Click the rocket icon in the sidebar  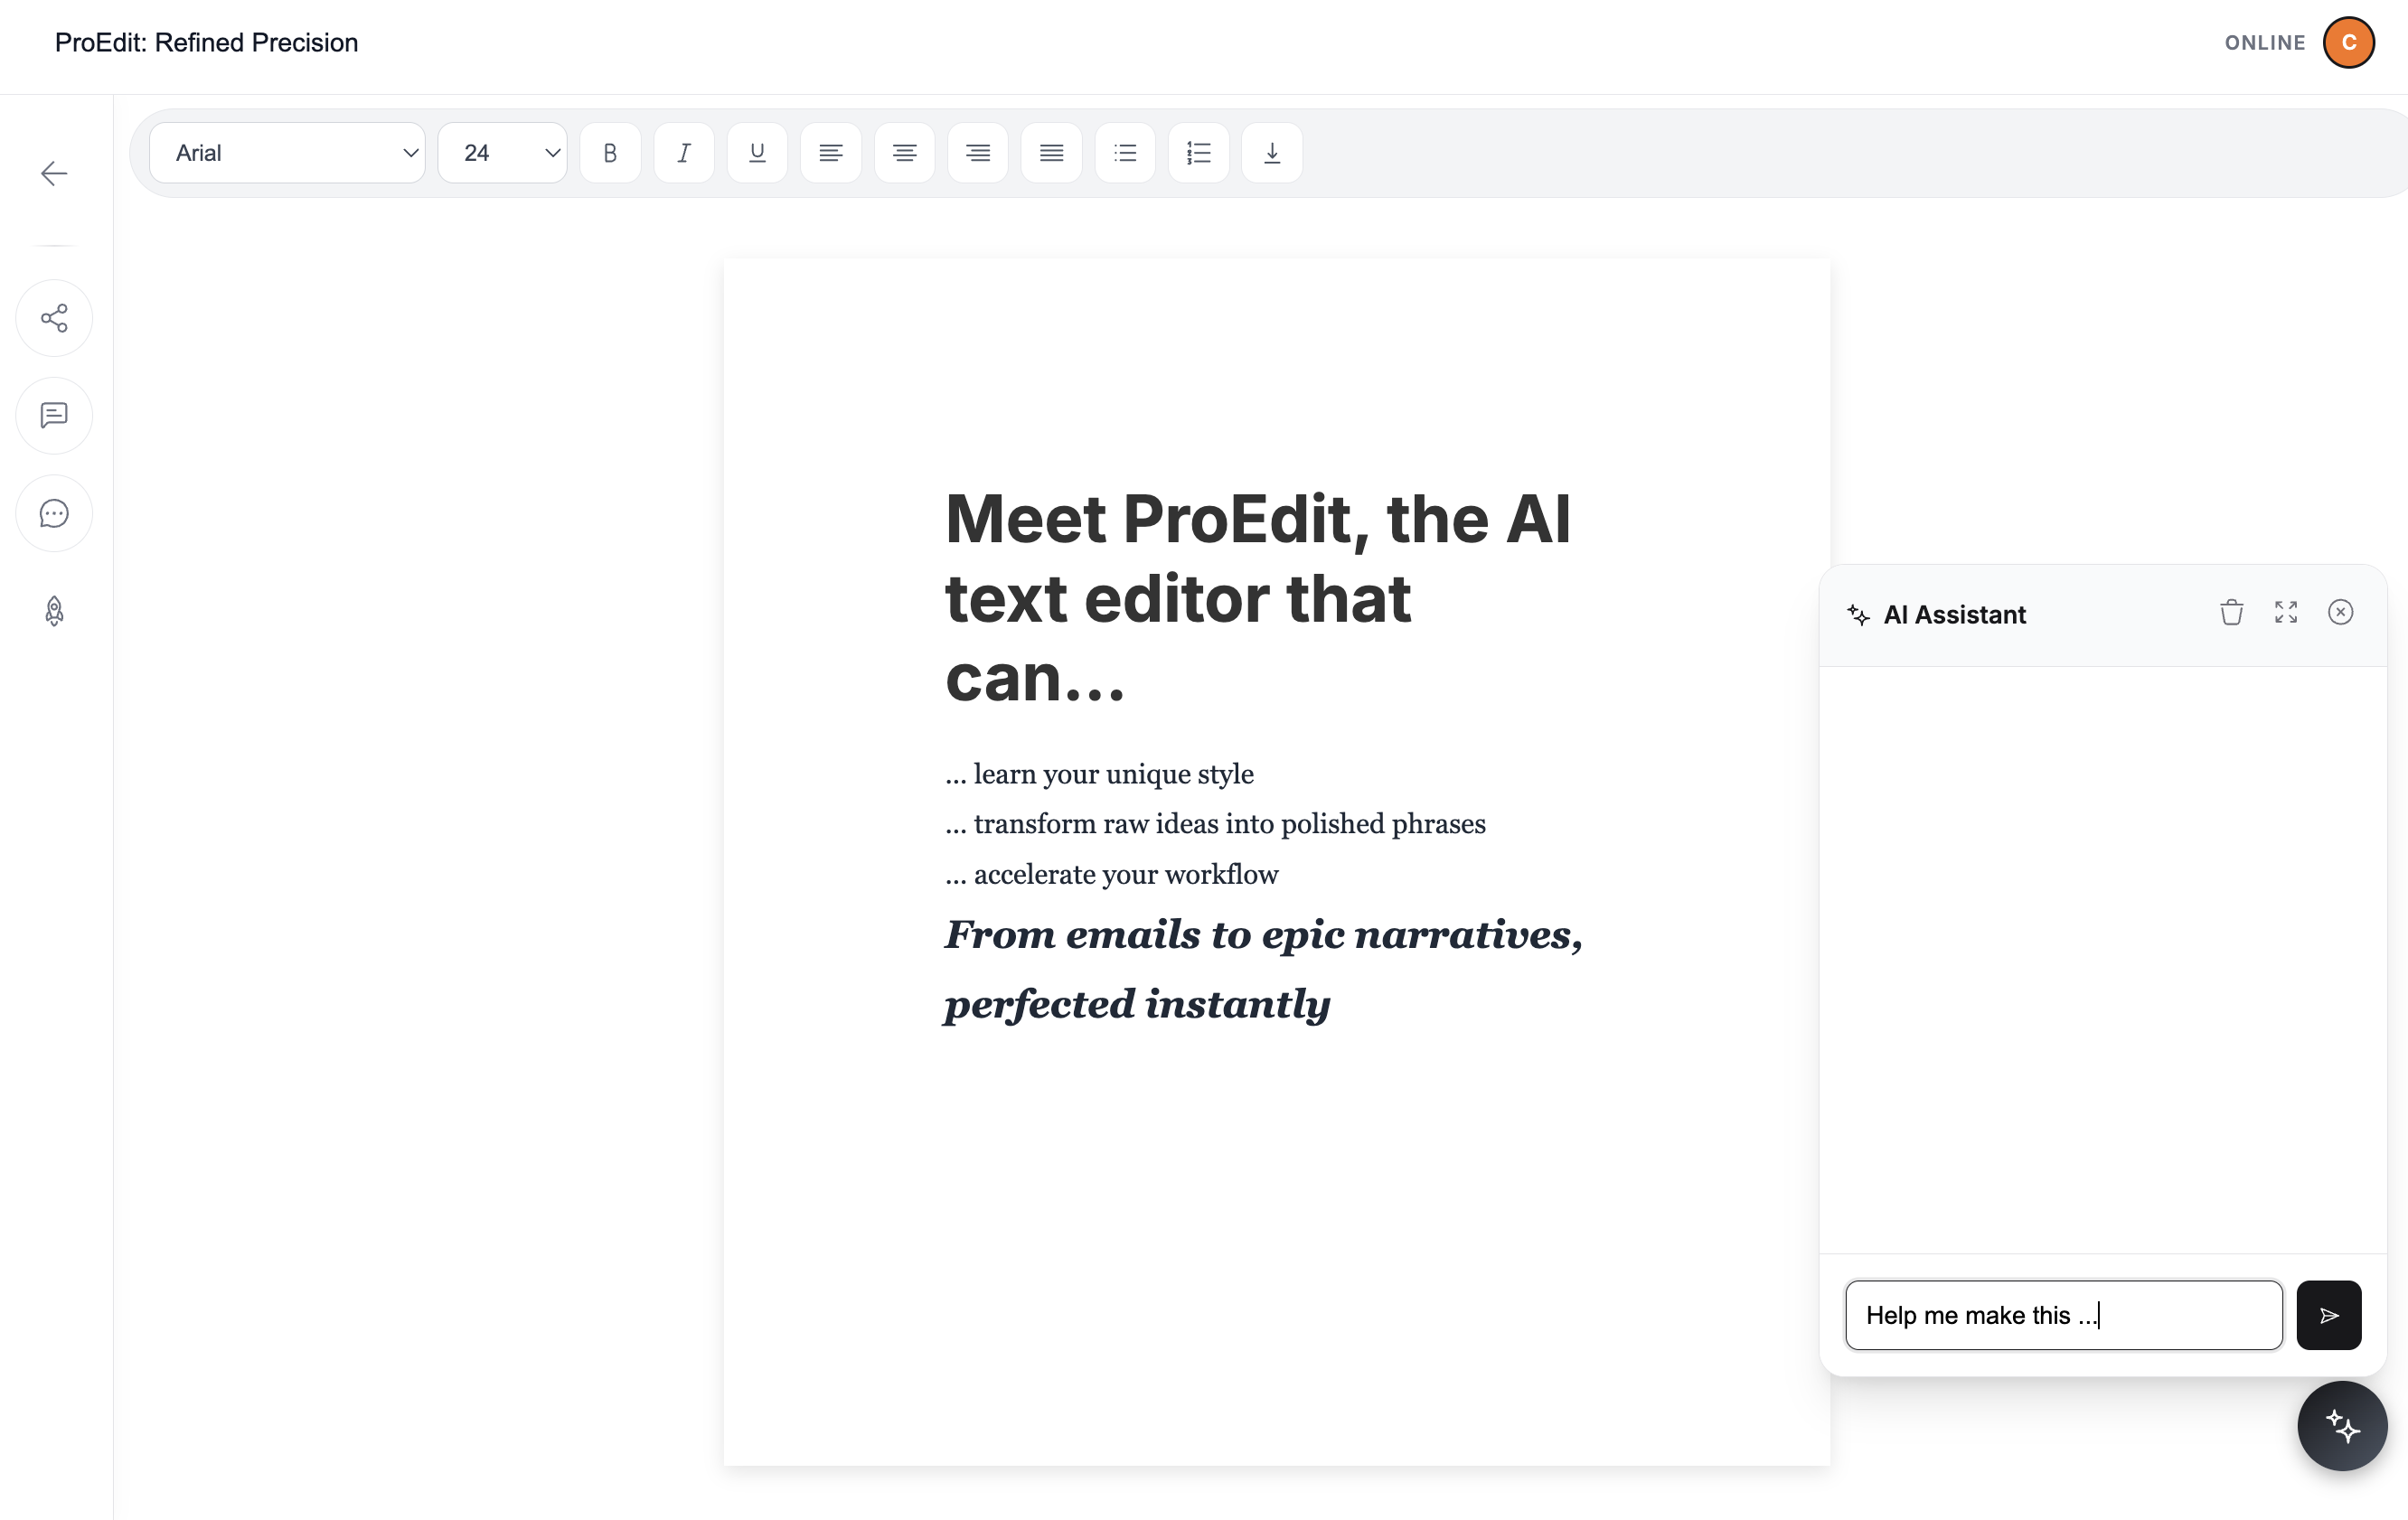tap(54, 611)
